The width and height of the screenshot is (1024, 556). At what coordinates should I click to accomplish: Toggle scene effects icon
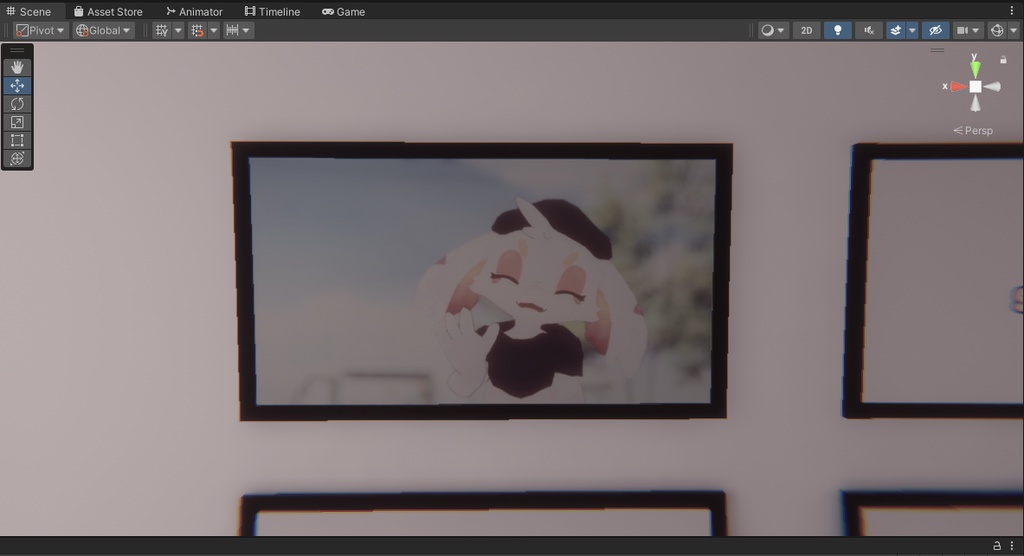click(896, 30)
